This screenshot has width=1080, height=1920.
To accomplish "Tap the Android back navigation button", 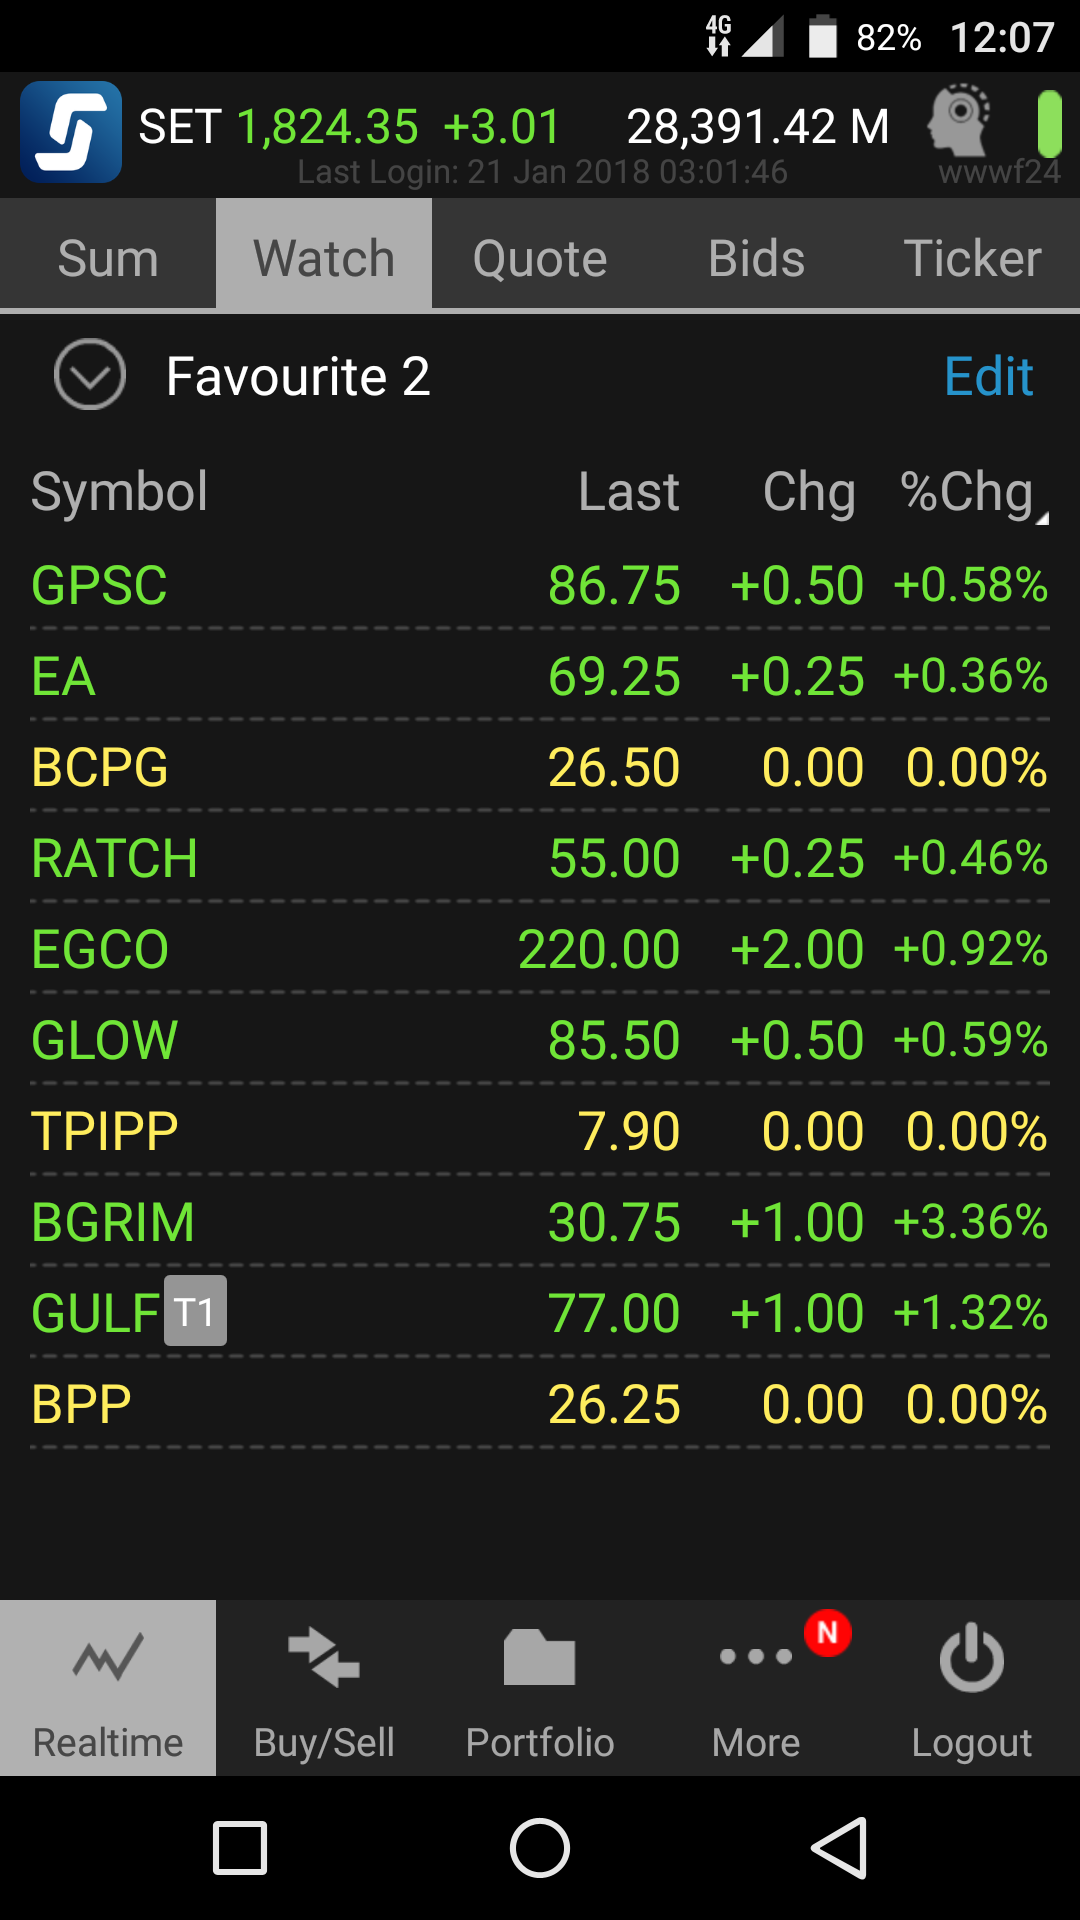I will [839, 1848].
